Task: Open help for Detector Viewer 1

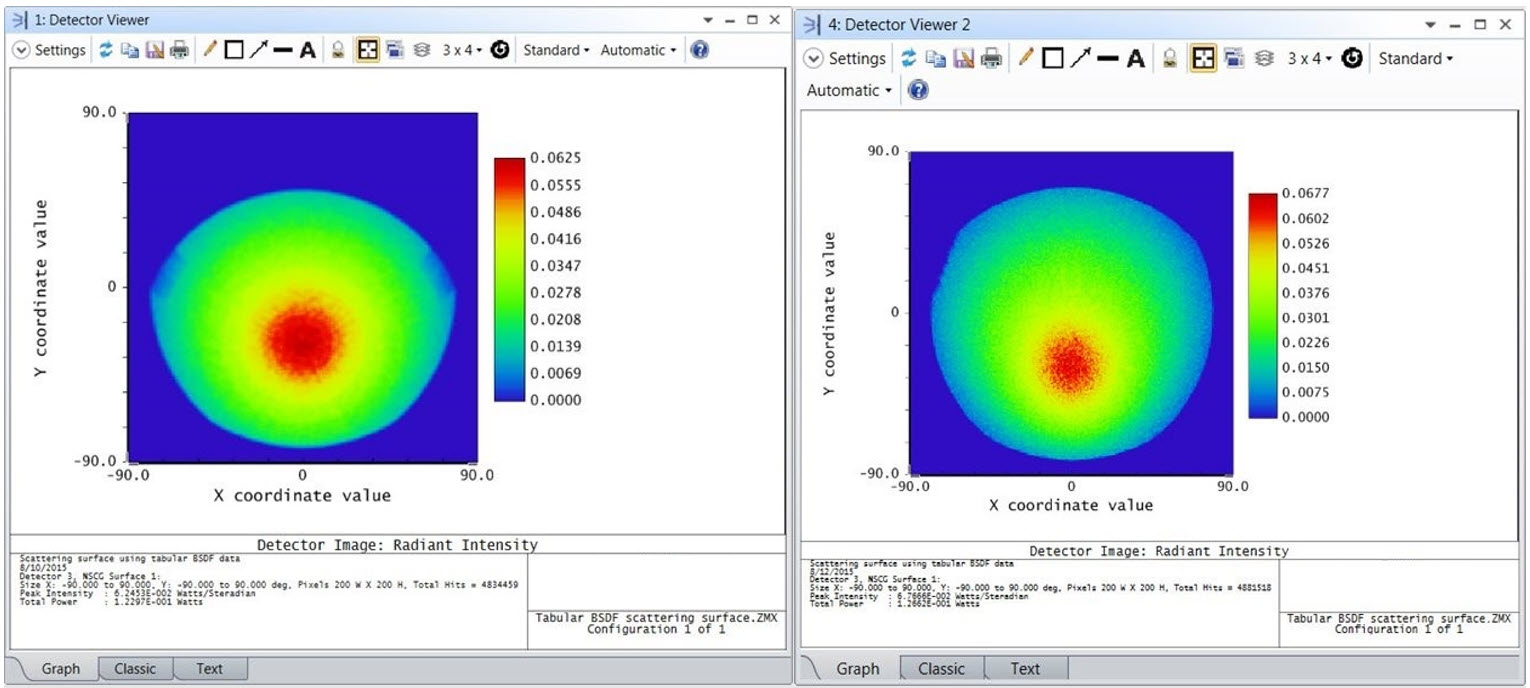Action: (700, 50)
